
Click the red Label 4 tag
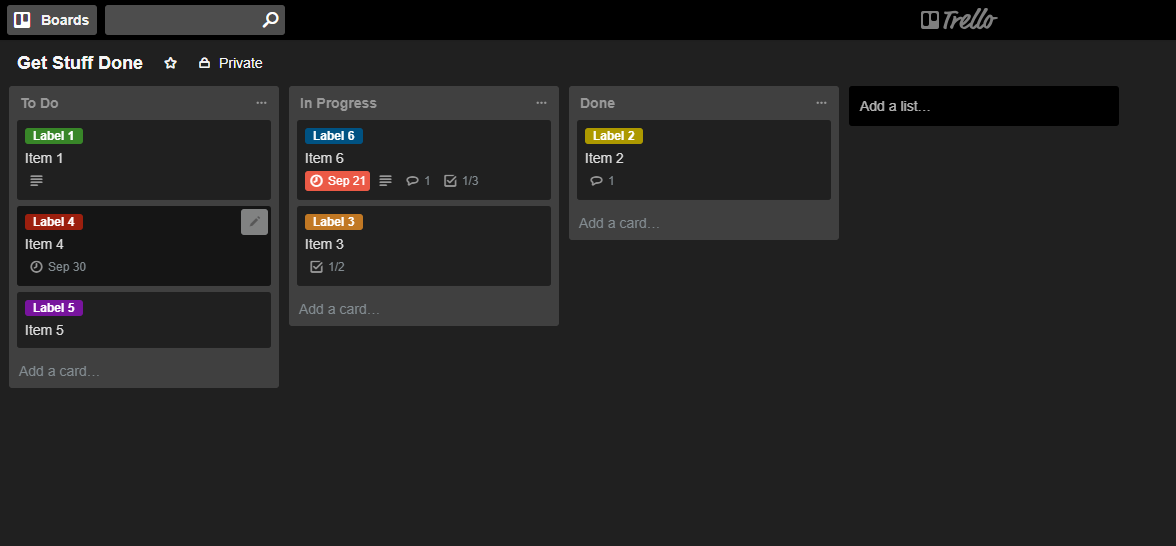54,222
